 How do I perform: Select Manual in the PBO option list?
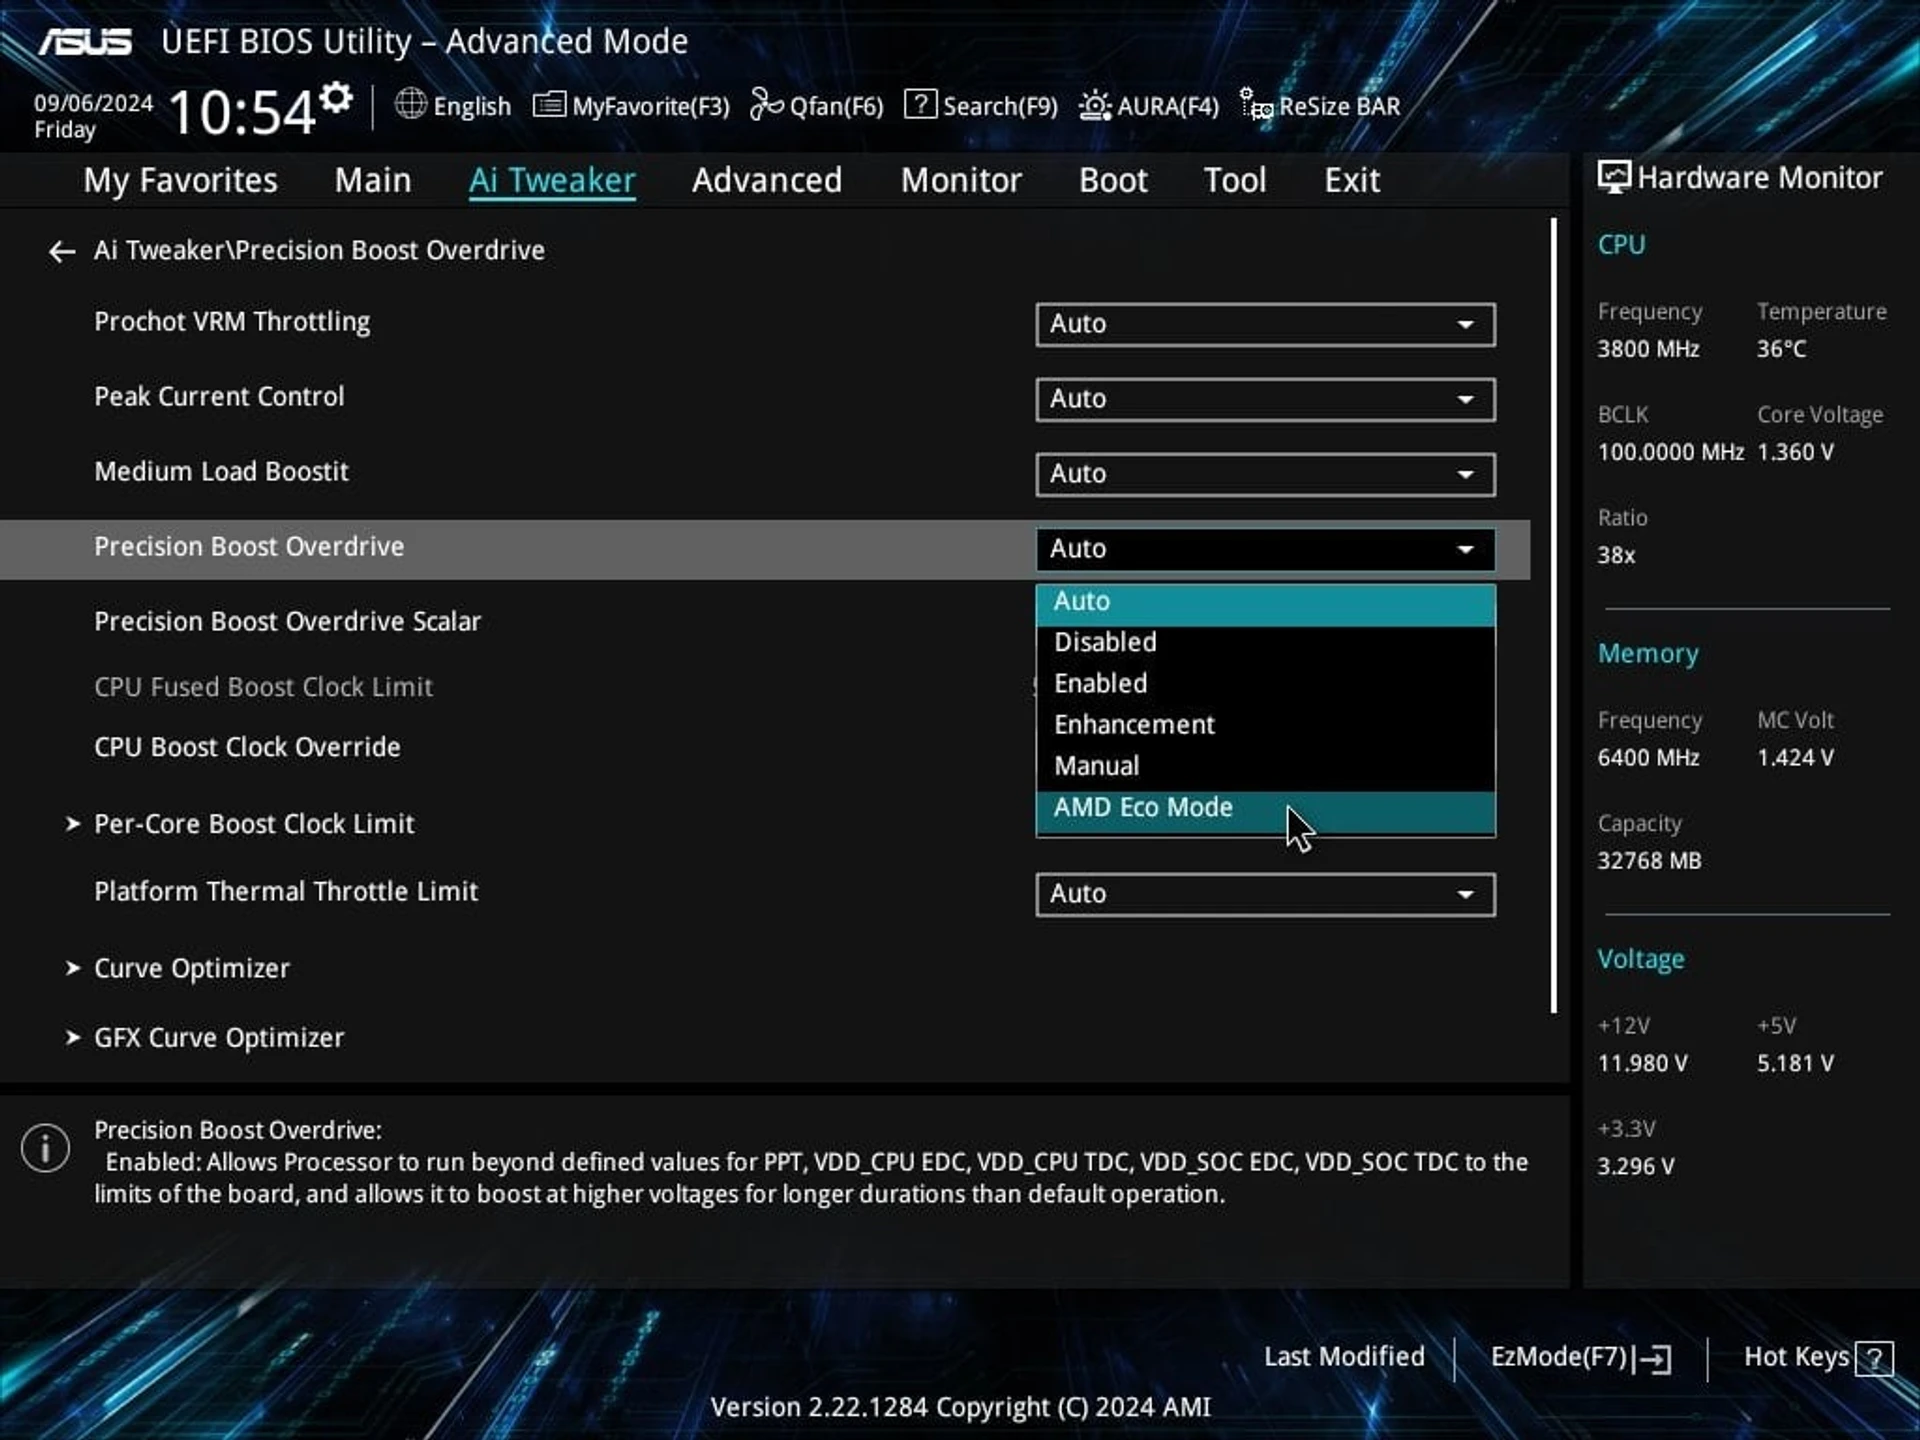1265,766
